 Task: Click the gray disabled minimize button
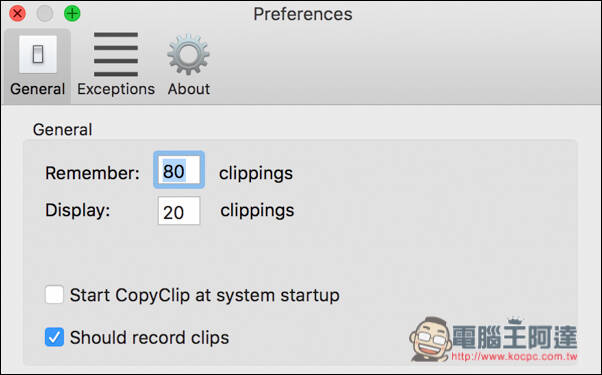click(45, 13)
